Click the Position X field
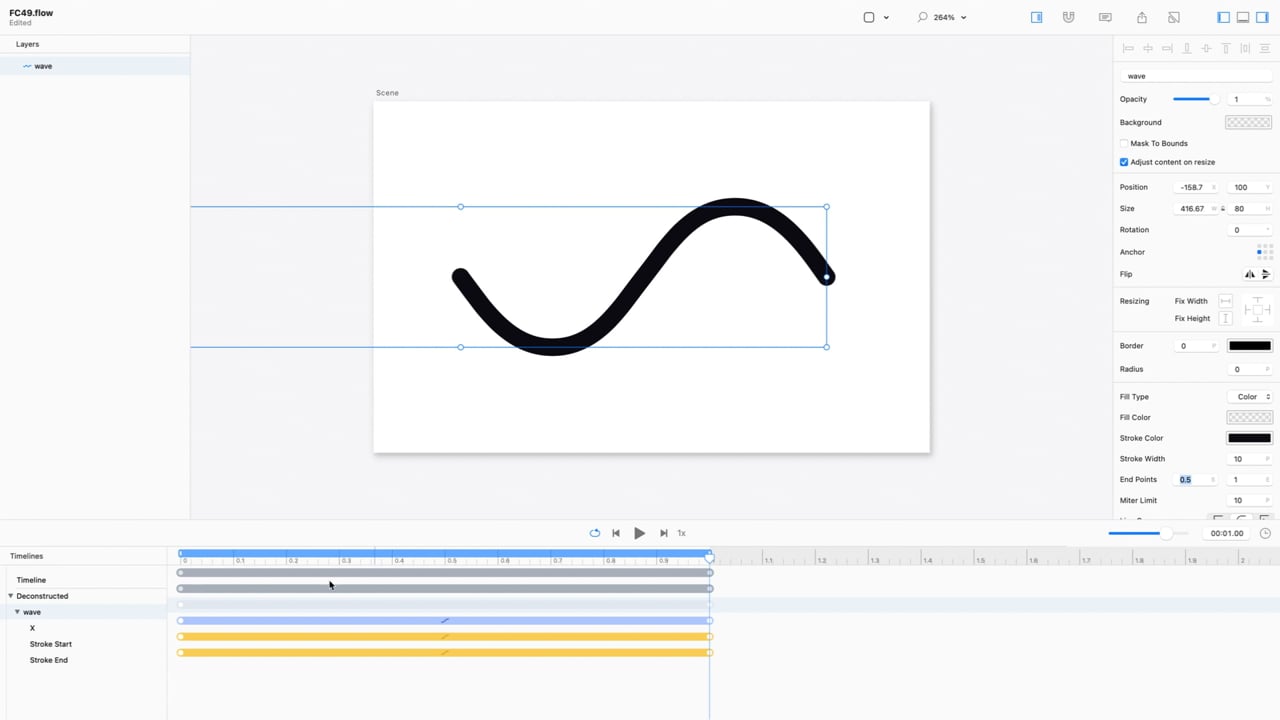 coord(1195,187)
